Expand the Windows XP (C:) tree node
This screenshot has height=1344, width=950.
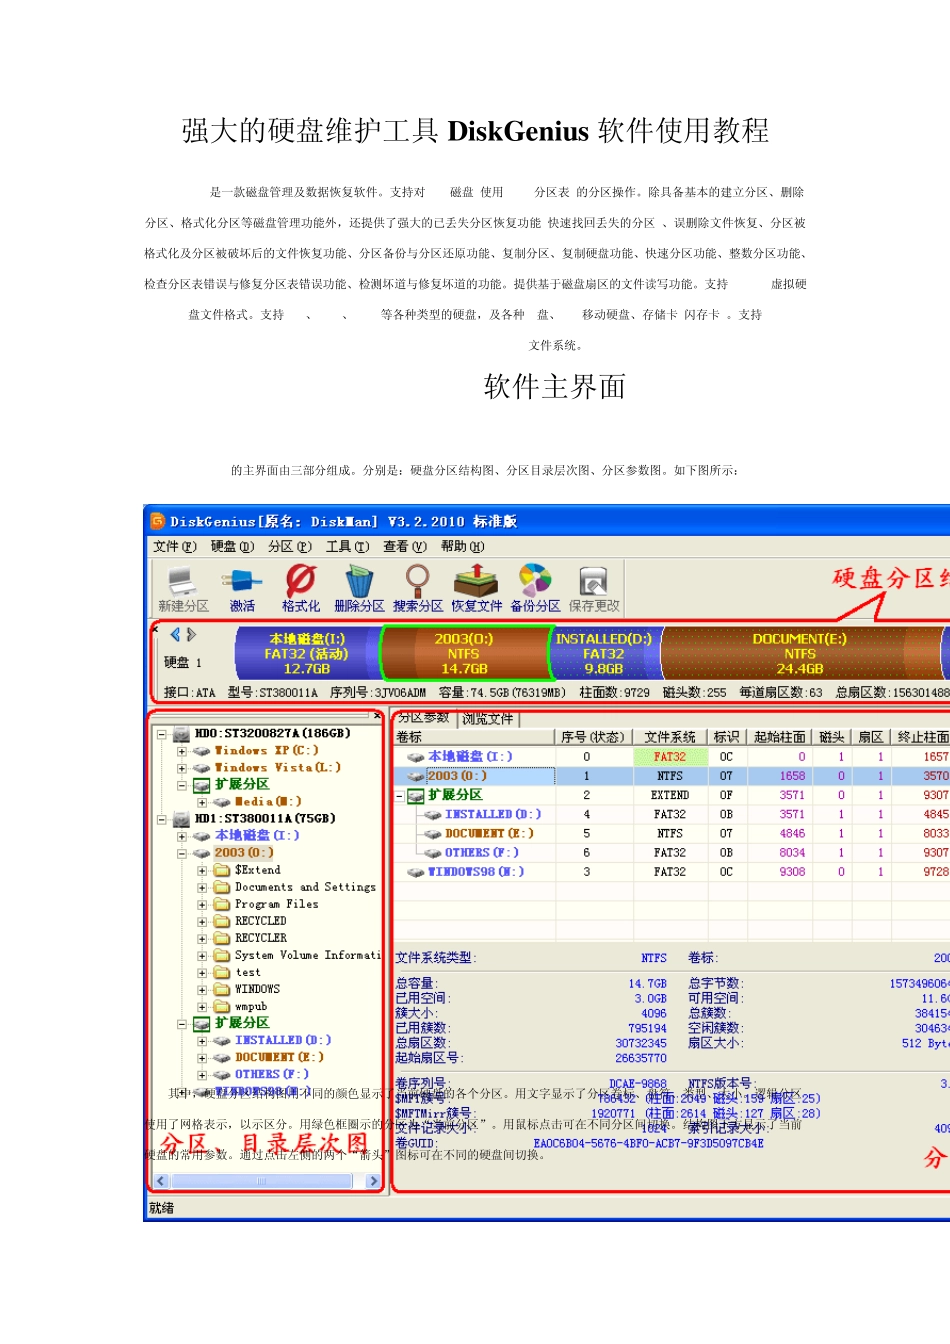click(182, 751)
